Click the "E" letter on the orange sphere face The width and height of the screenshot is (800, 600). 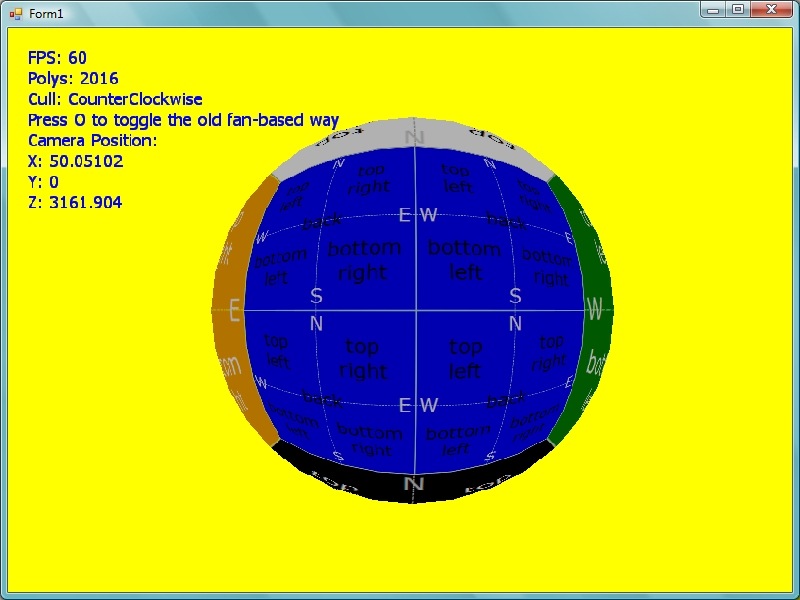[x=234, y=310]
